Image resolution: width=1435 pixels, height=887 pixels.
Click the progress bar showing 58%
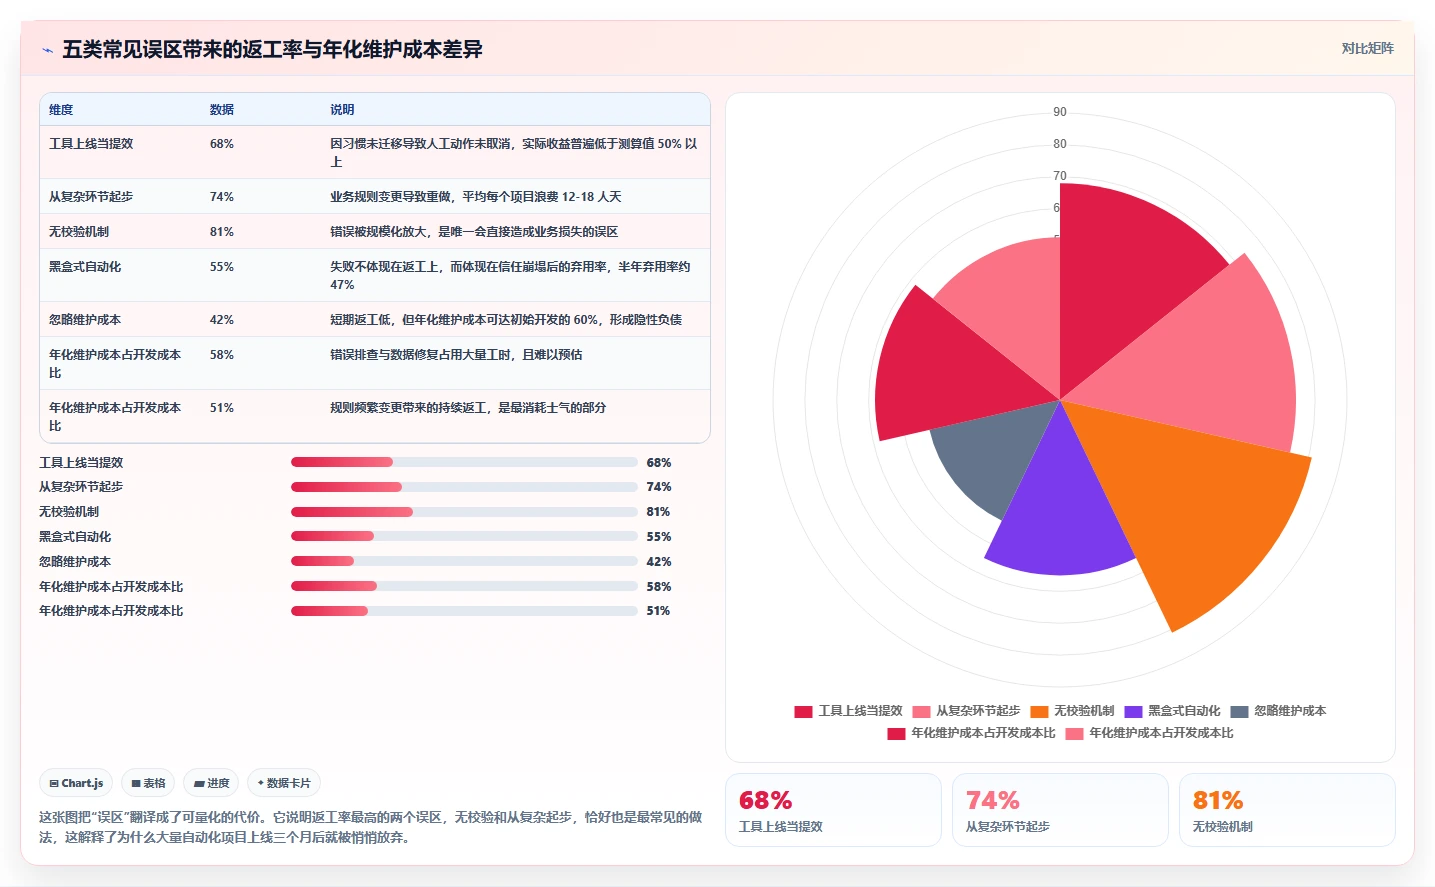[464, 586]
